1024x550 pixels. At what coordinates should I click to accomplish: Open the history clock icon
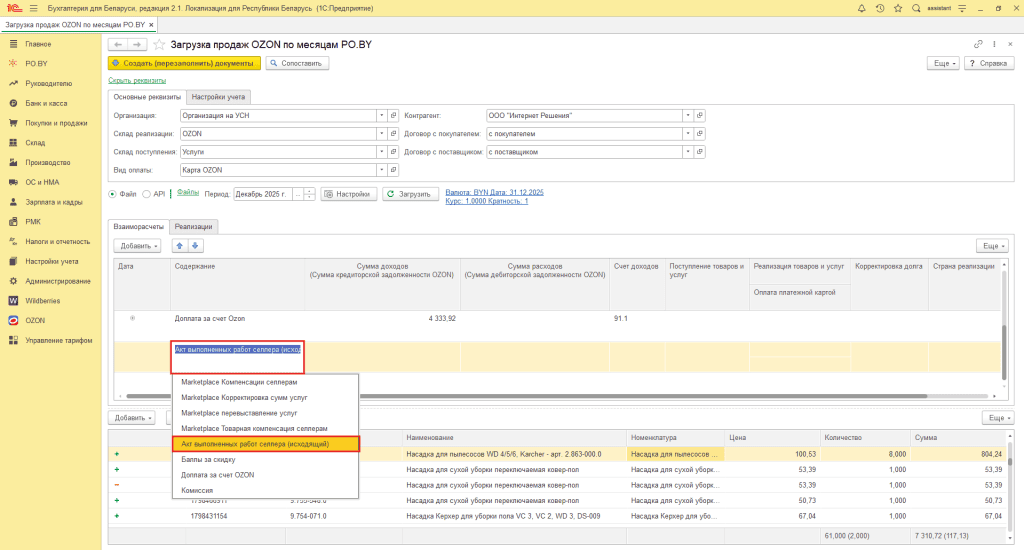click(x=880, y=8)
